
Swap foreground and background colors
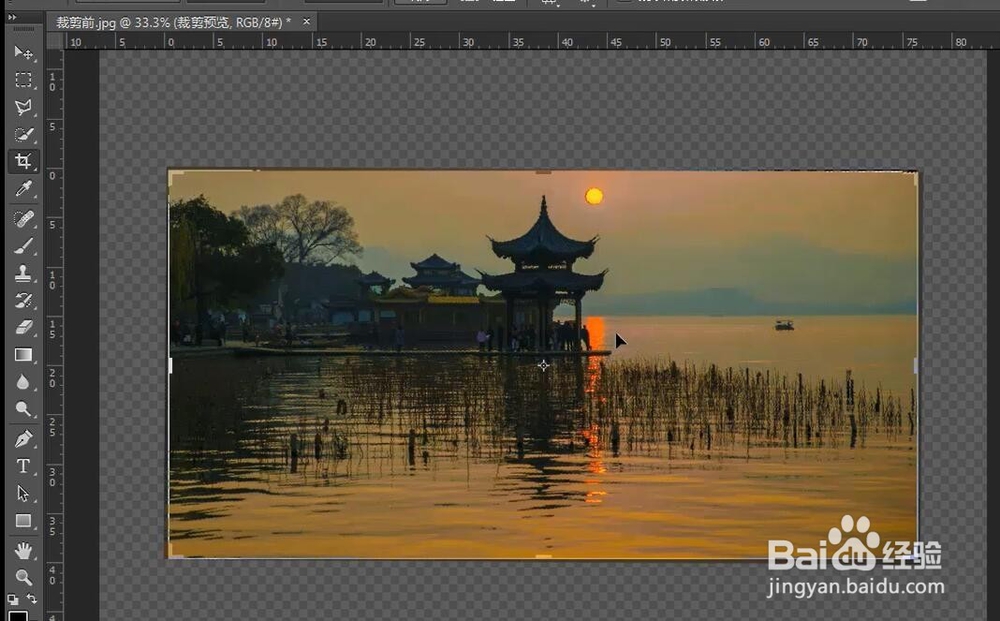(31, 599)
